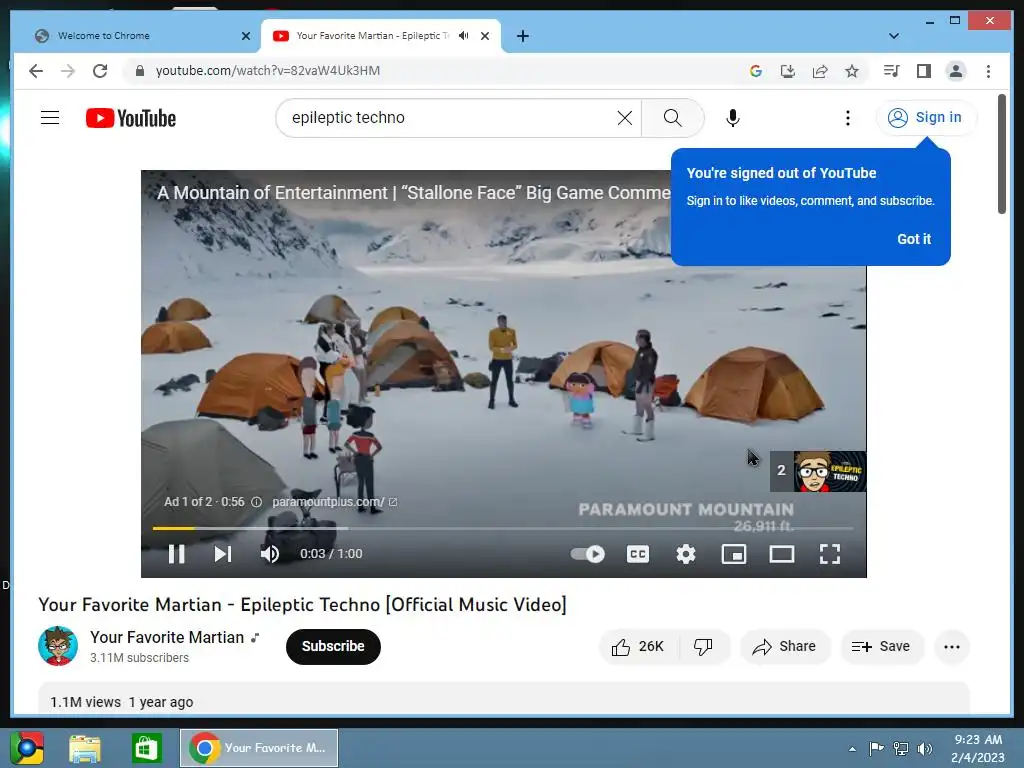Open the tab search dropdown arrow

893,36
